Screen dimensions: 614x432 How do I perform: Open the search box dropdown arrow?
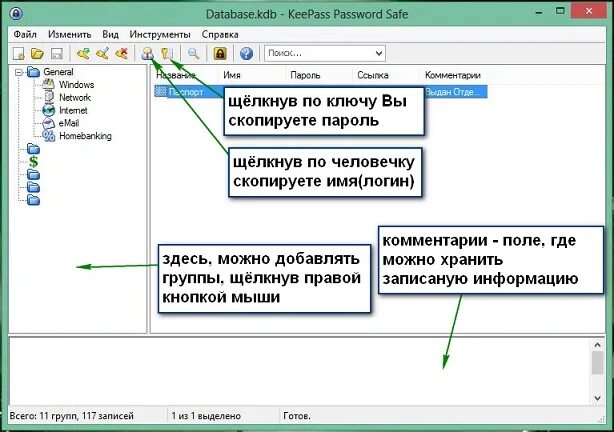(379, 53)
